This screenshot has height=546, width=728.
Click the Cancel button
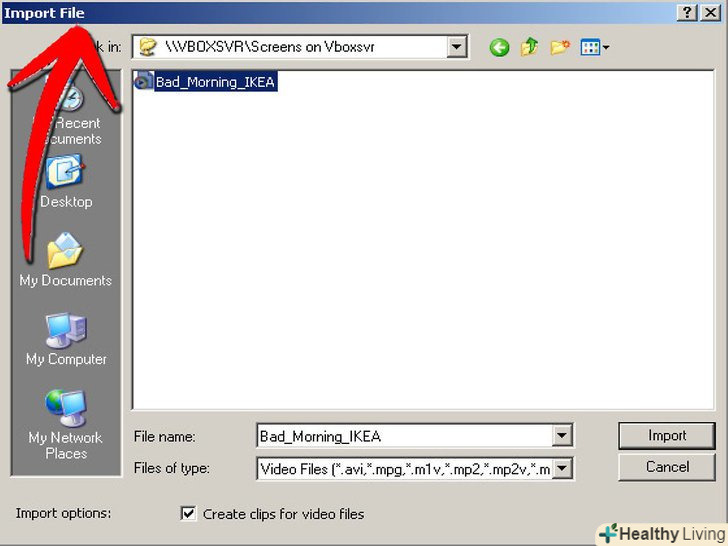coord(667,467)
